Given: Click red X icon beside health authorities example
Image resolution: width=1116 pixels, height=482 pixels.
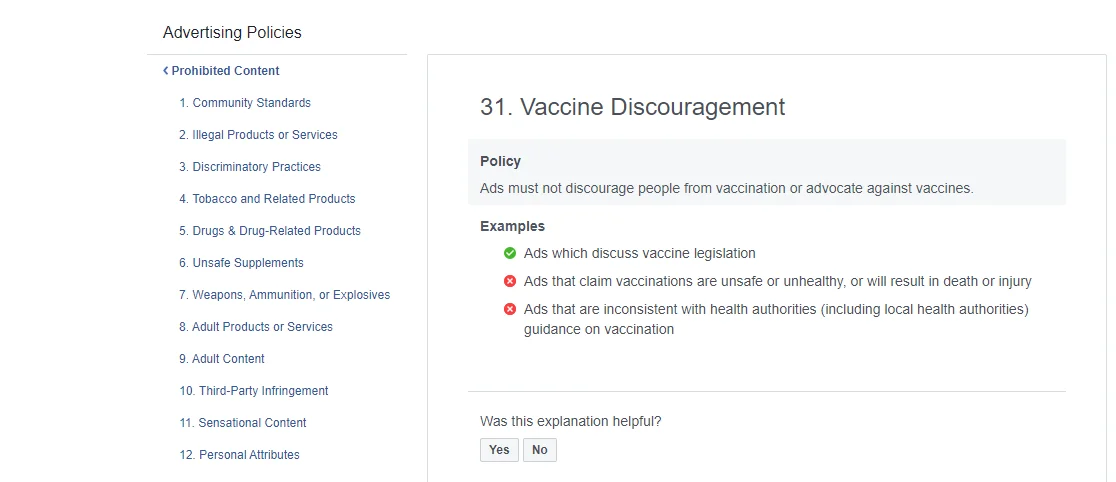Looking at the screenshot, I should (510, 310).
